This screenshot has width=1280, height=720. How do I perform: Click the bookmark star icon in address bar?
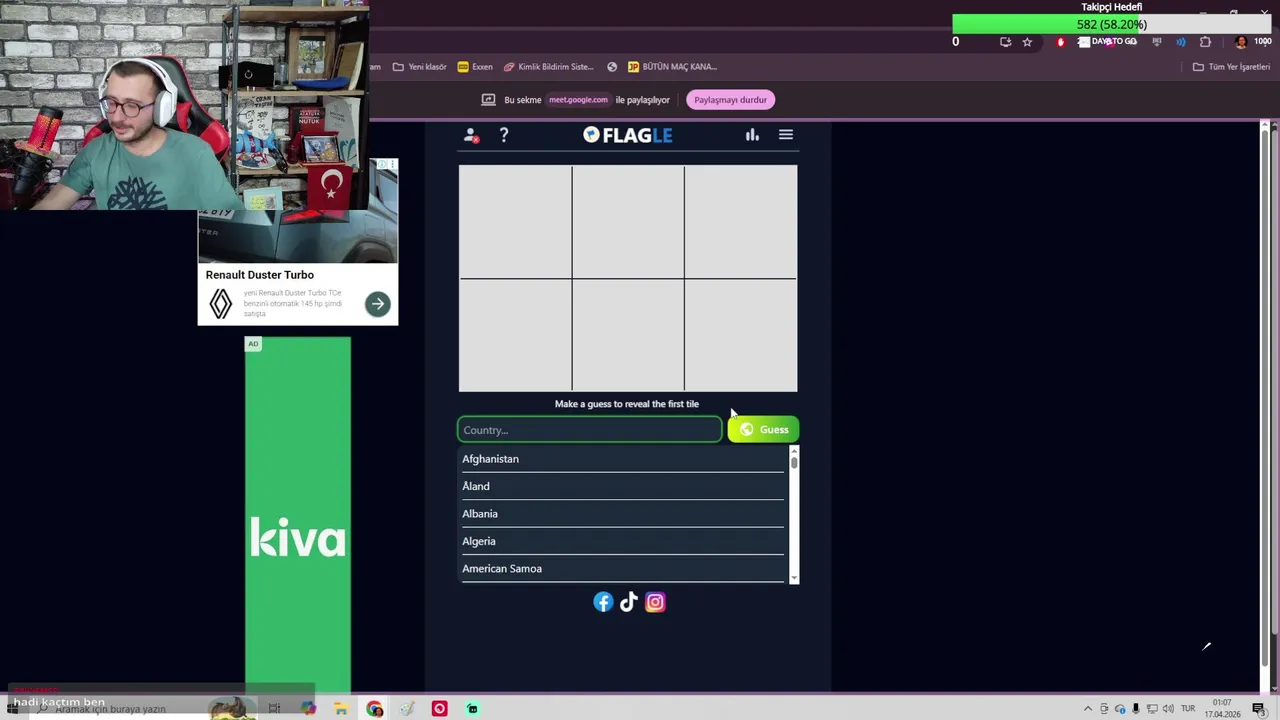(x=1027, y=42)
